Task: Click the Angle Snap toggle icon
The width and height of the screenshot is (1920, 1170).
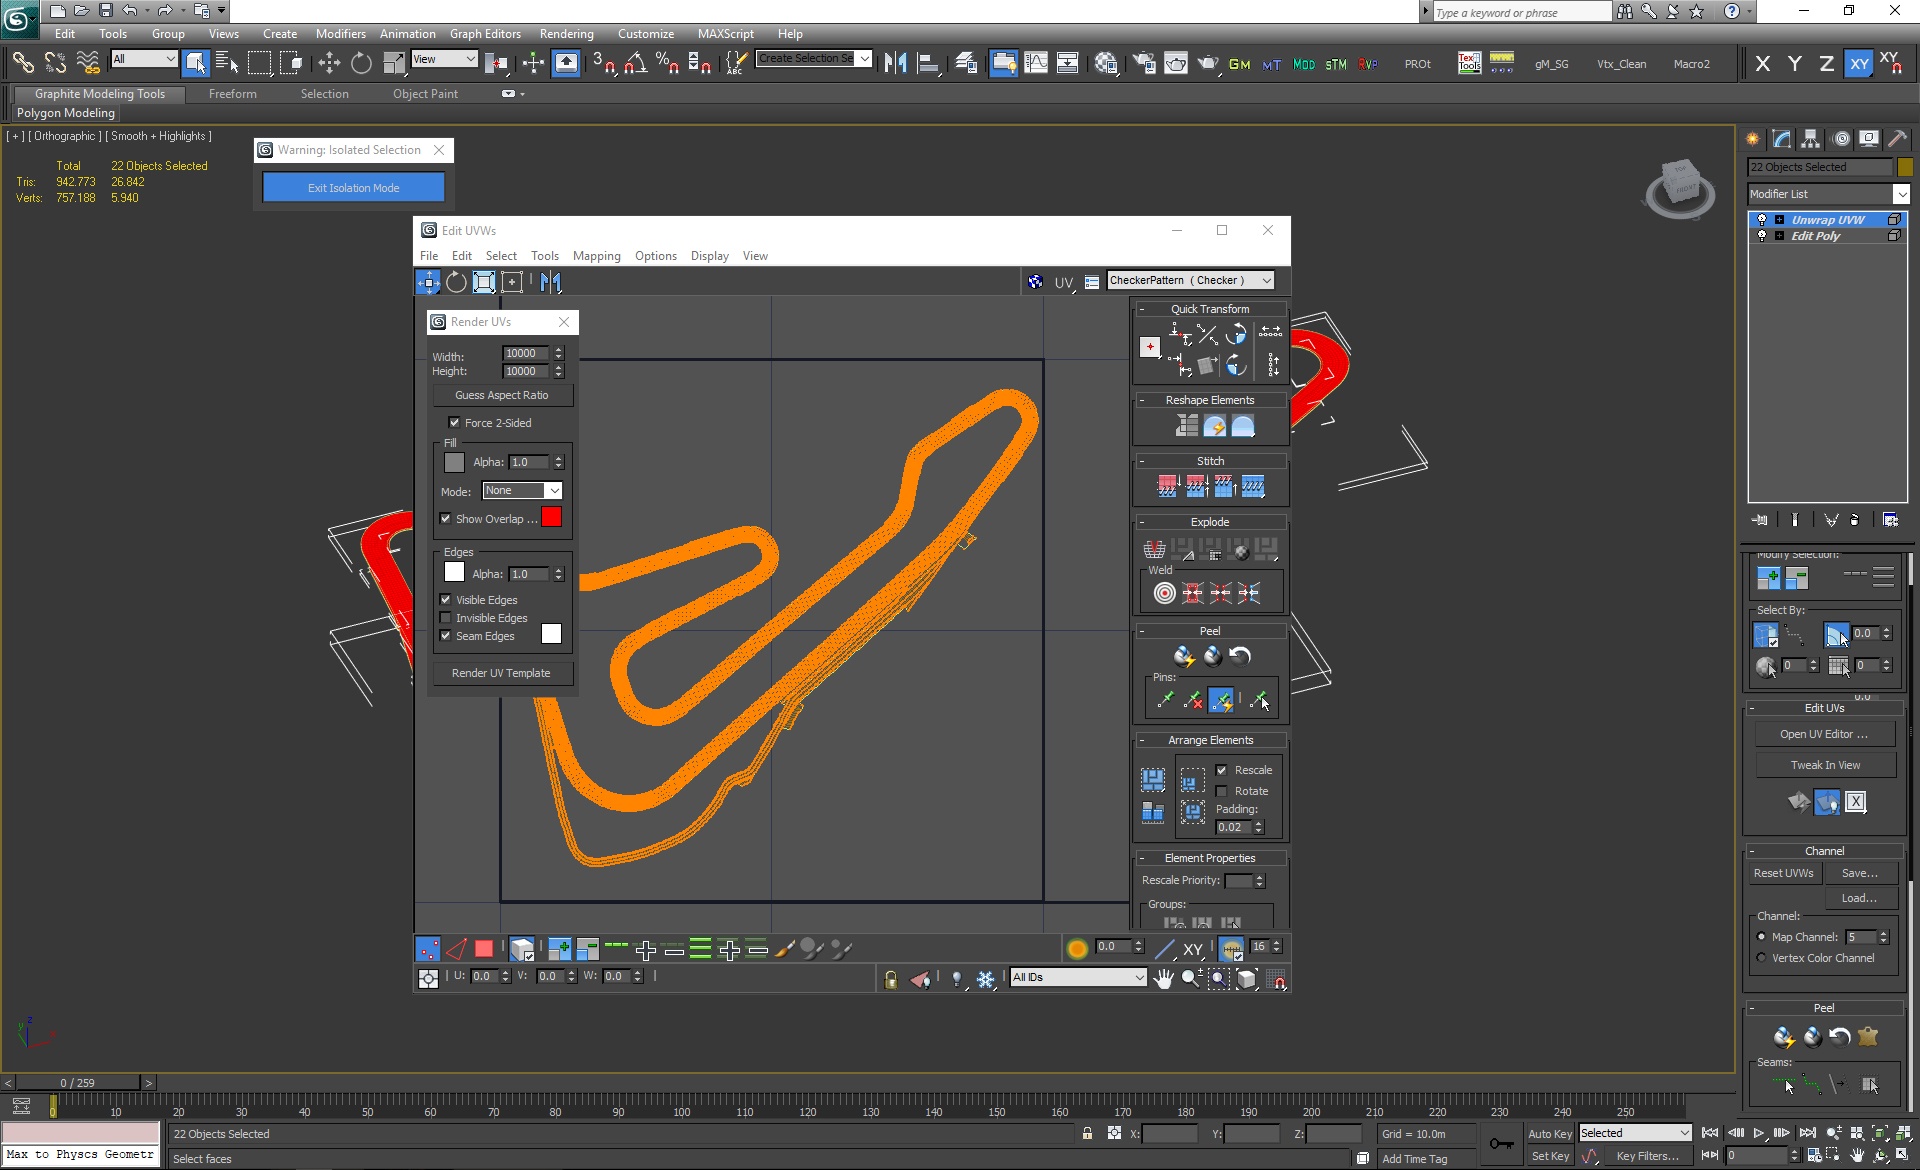Action: (635, 63)
